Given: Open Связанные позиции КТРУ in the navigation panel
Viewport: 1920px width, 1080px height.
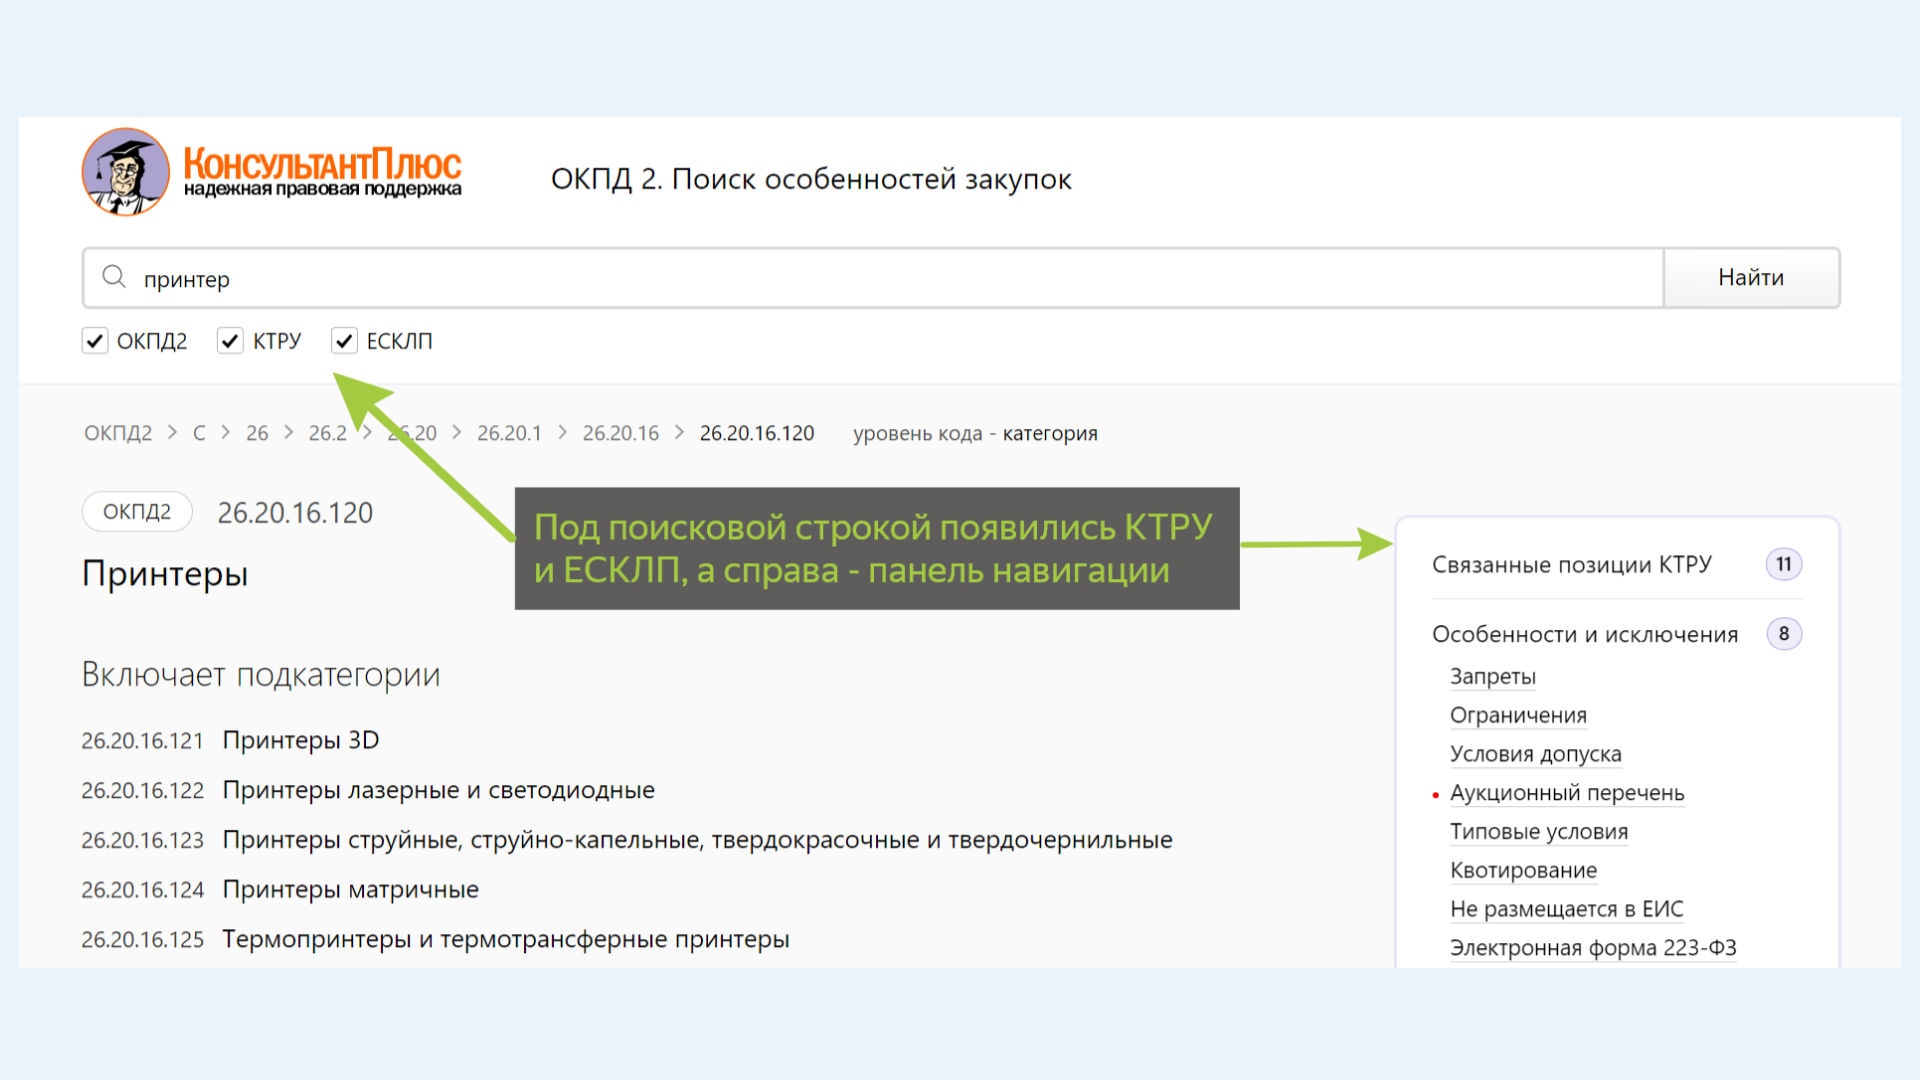Looking at the screenshot, I should pyautogui.click(x=1571, y=565).
